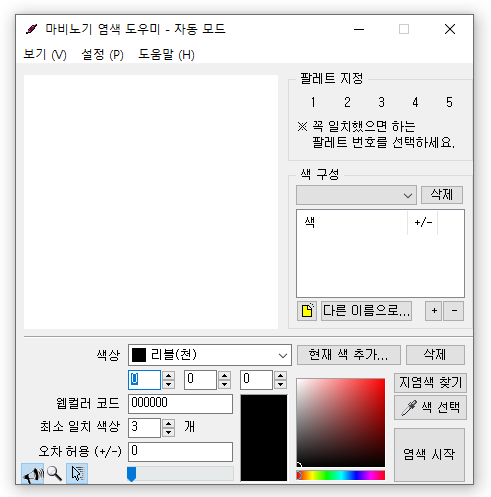Focus the third RGB value field
This screenshot has width=491, height=497.
tap(256, 380)
